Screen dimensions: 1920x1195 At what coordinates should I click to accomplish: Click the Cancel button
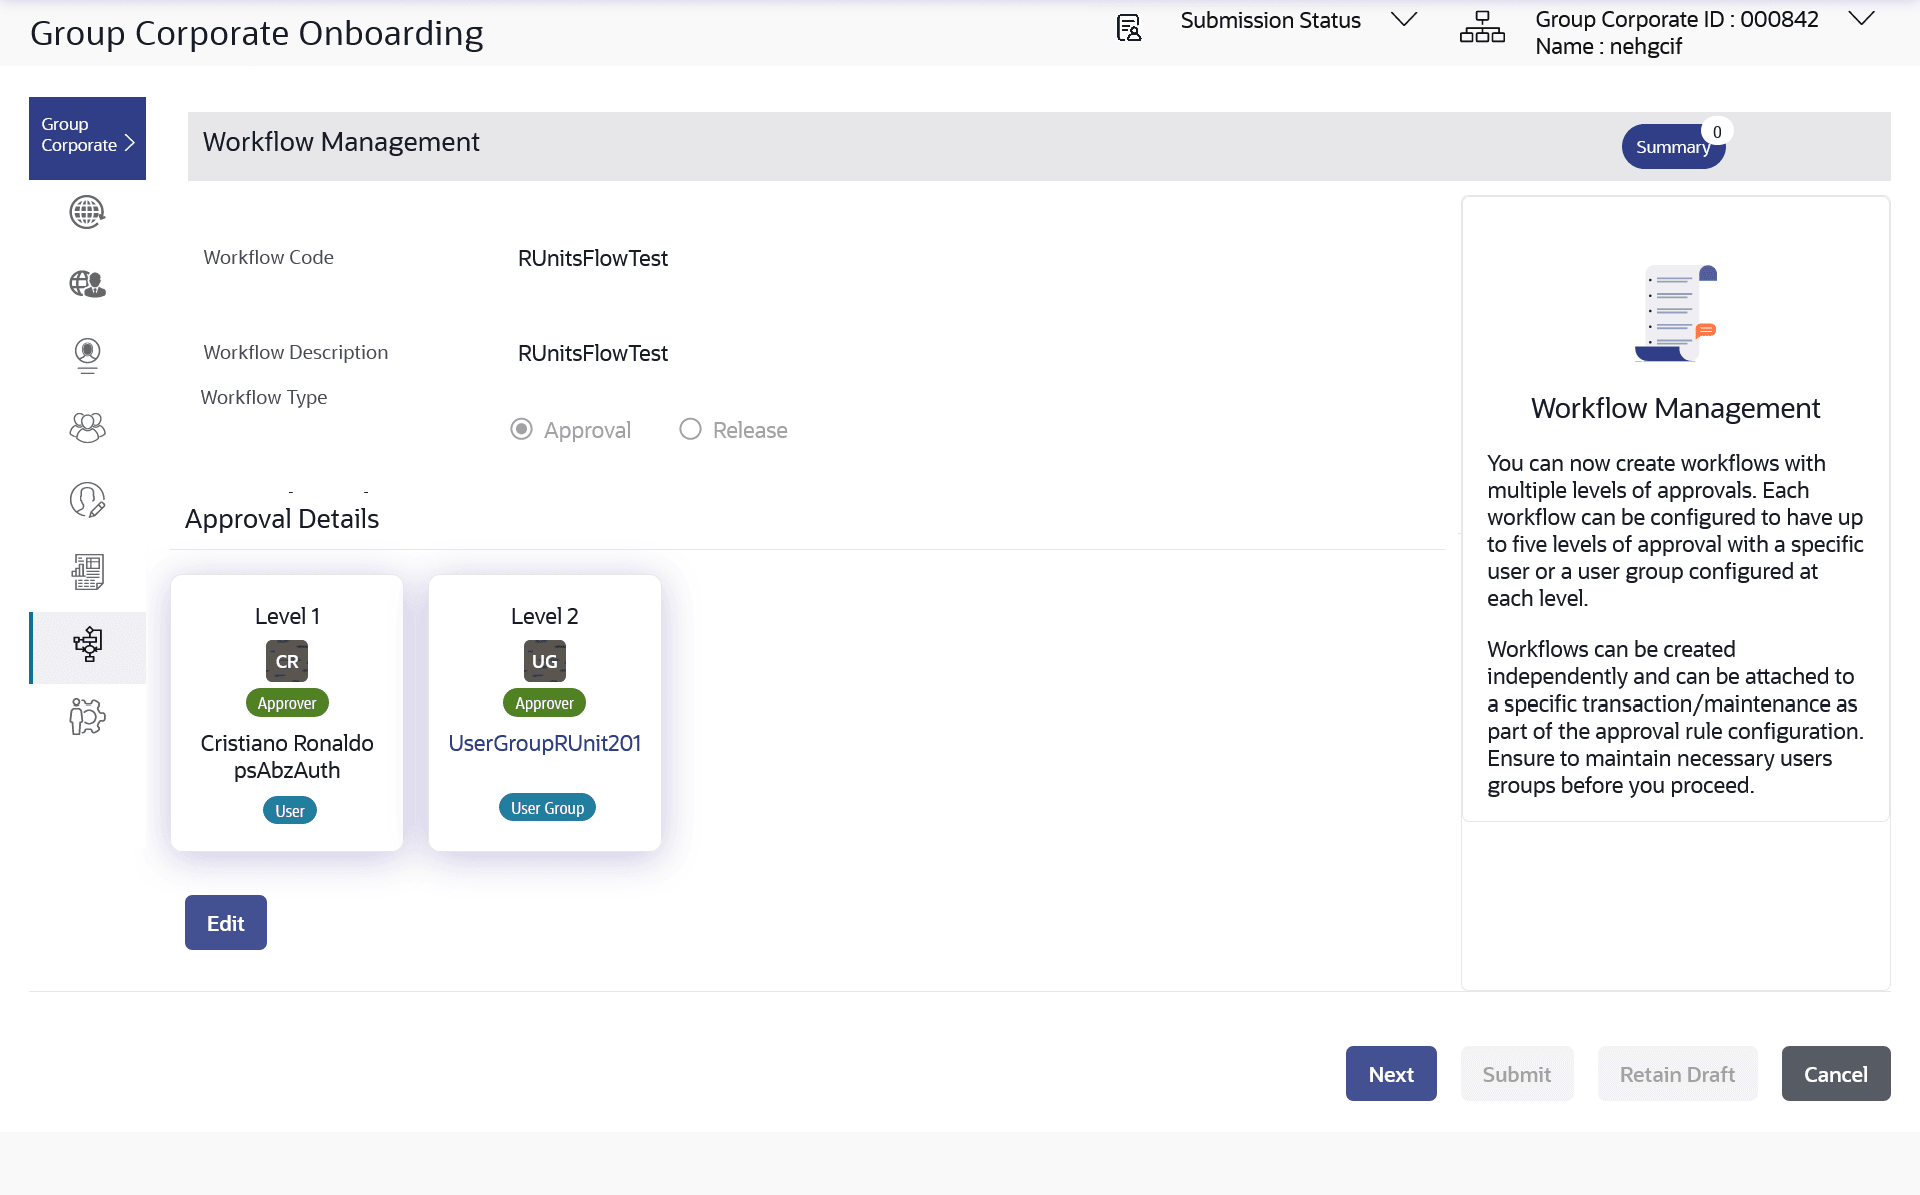(x=1835, y=1073)
